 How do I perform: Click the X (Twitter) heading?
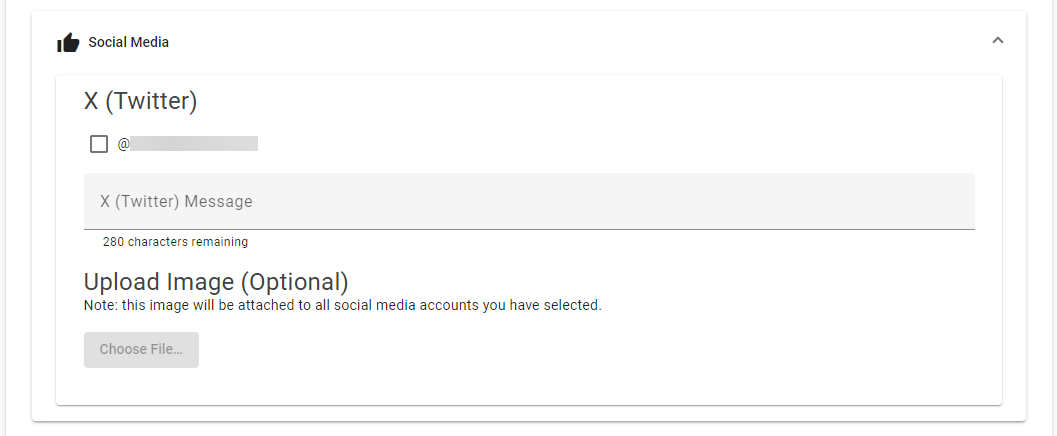pos(140,101)
